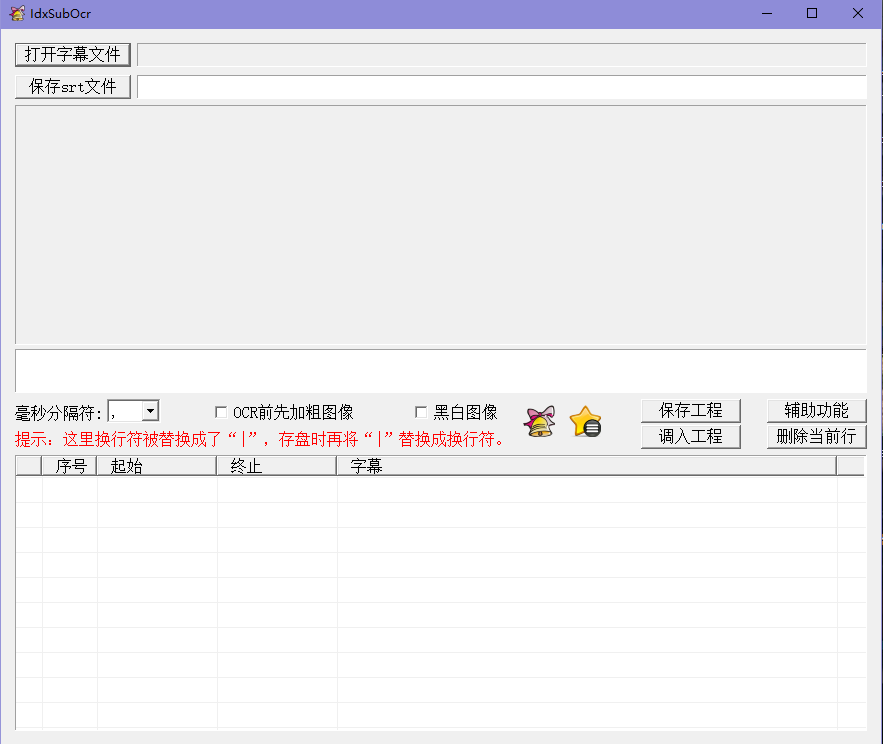883x744 pixels.
Task: Click the yellow star list icon
Action: [585, 422]
